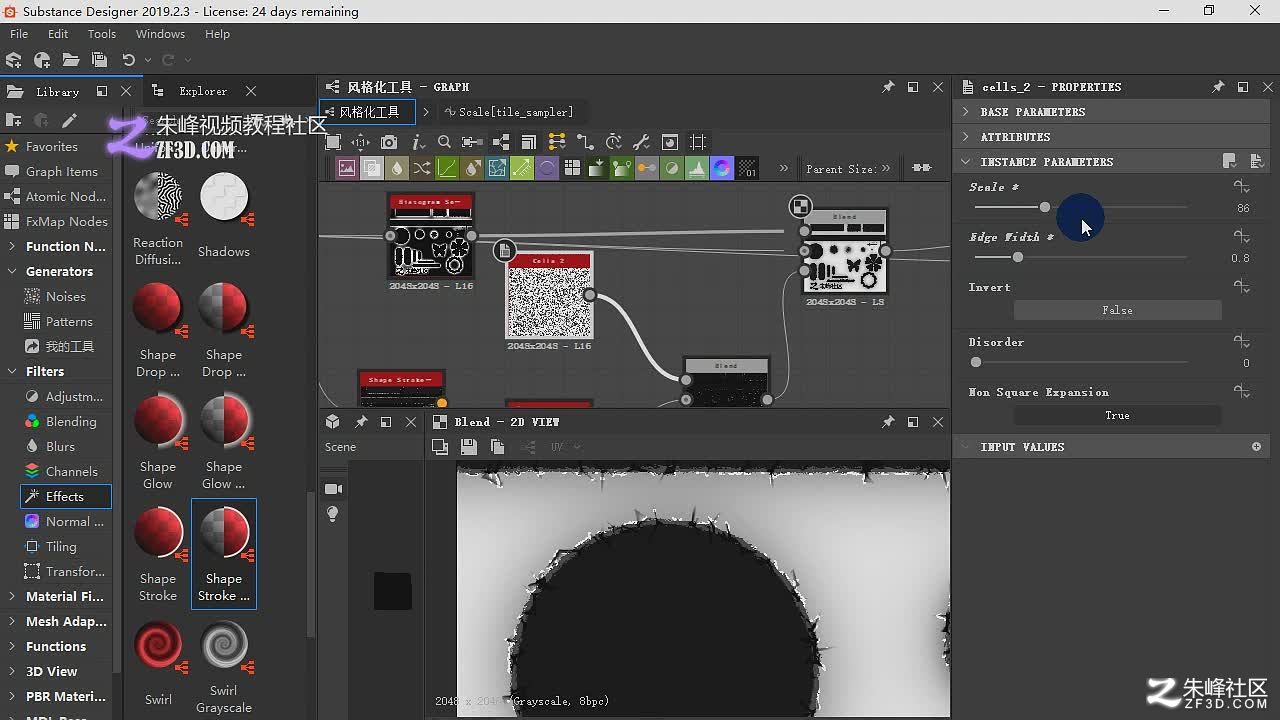Add a Channel Shuffle node

pos(422,169)
